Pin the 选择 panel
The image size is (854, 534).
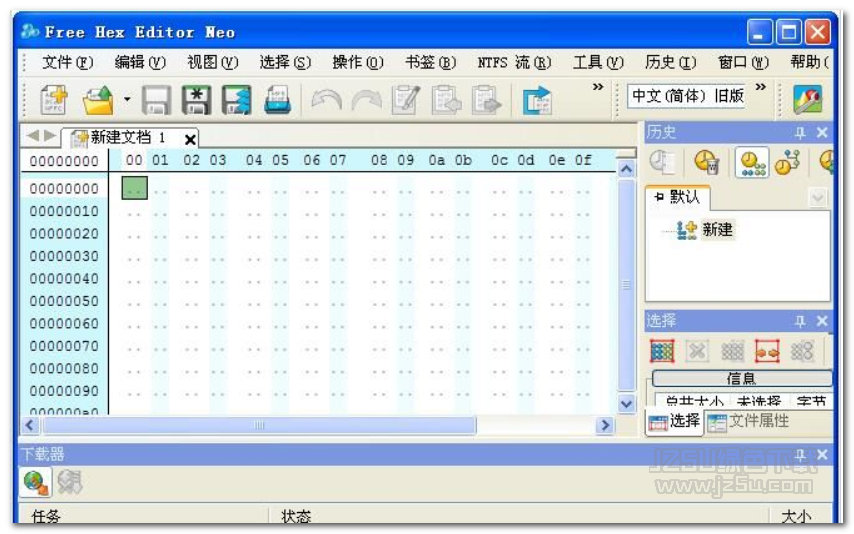click(x=800, y=321)
